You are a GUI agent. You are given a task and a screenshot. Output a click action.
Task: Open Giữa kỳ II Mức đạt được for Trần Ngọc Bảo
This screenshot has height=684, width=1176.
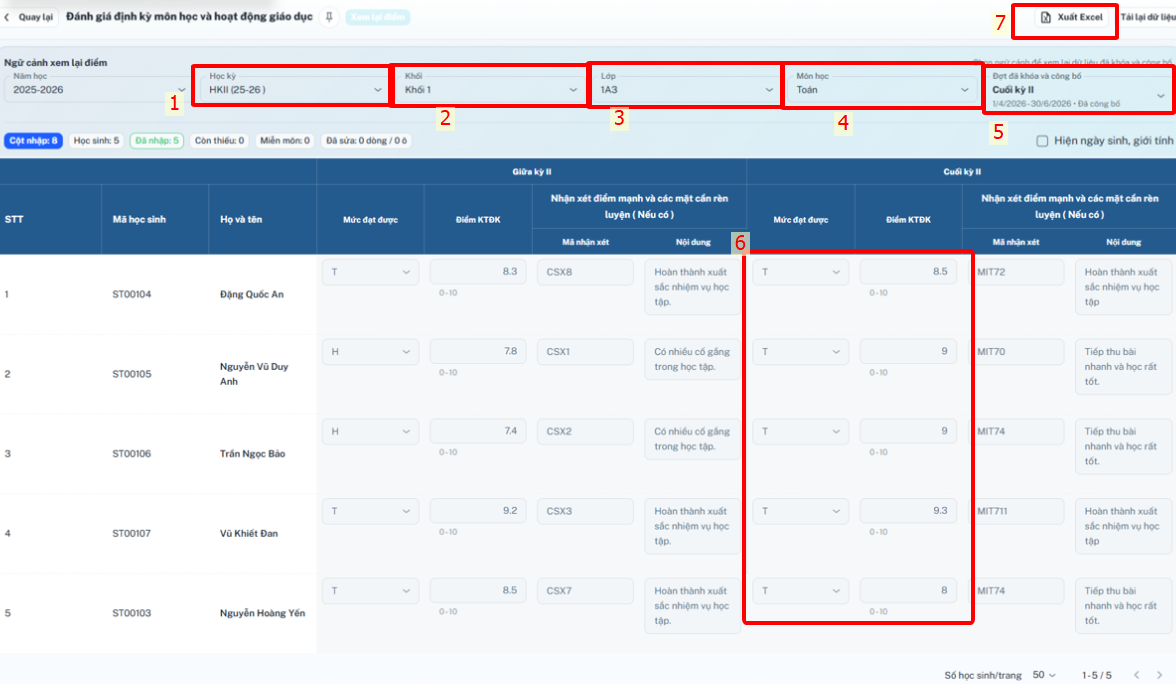(370, 431)
